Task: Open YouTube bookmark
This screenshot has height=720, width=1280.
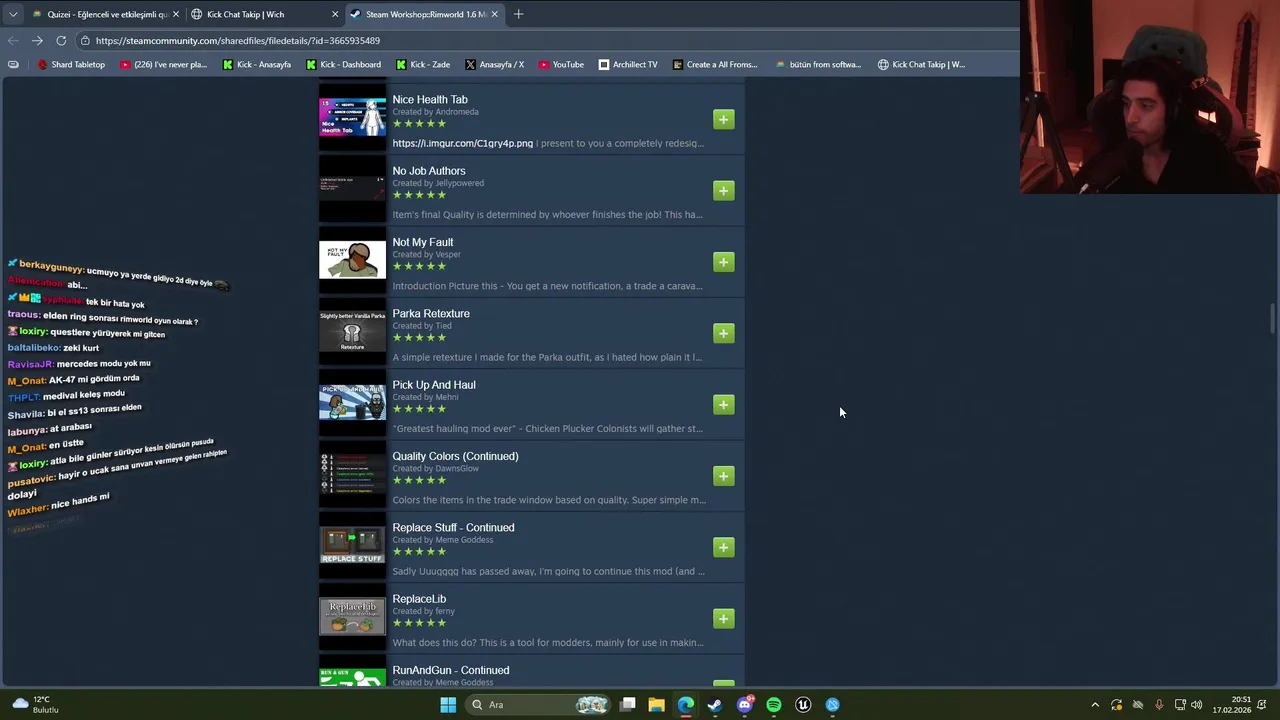Action: click(x=561, y=64)
